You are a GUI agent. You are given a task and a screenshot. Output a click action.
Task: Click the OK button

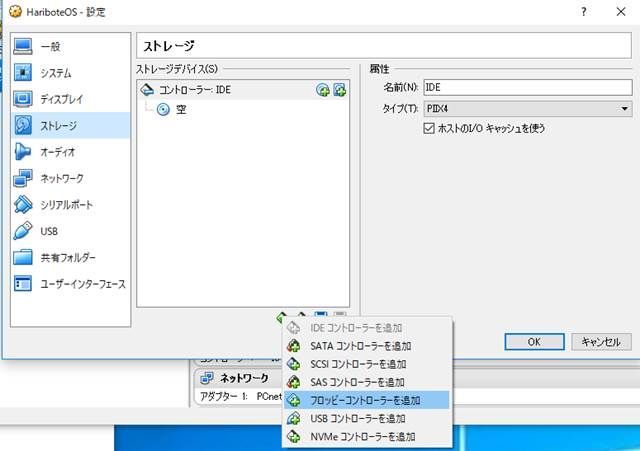click(x=534, y=342)
